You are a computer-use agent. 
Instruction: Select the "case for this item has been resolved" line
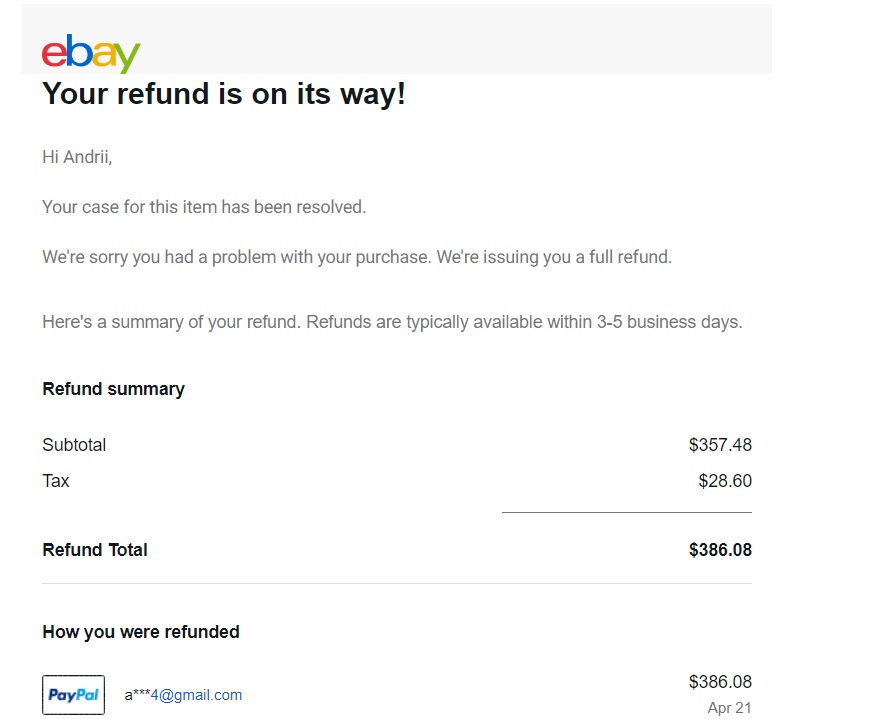pos(204,207)
